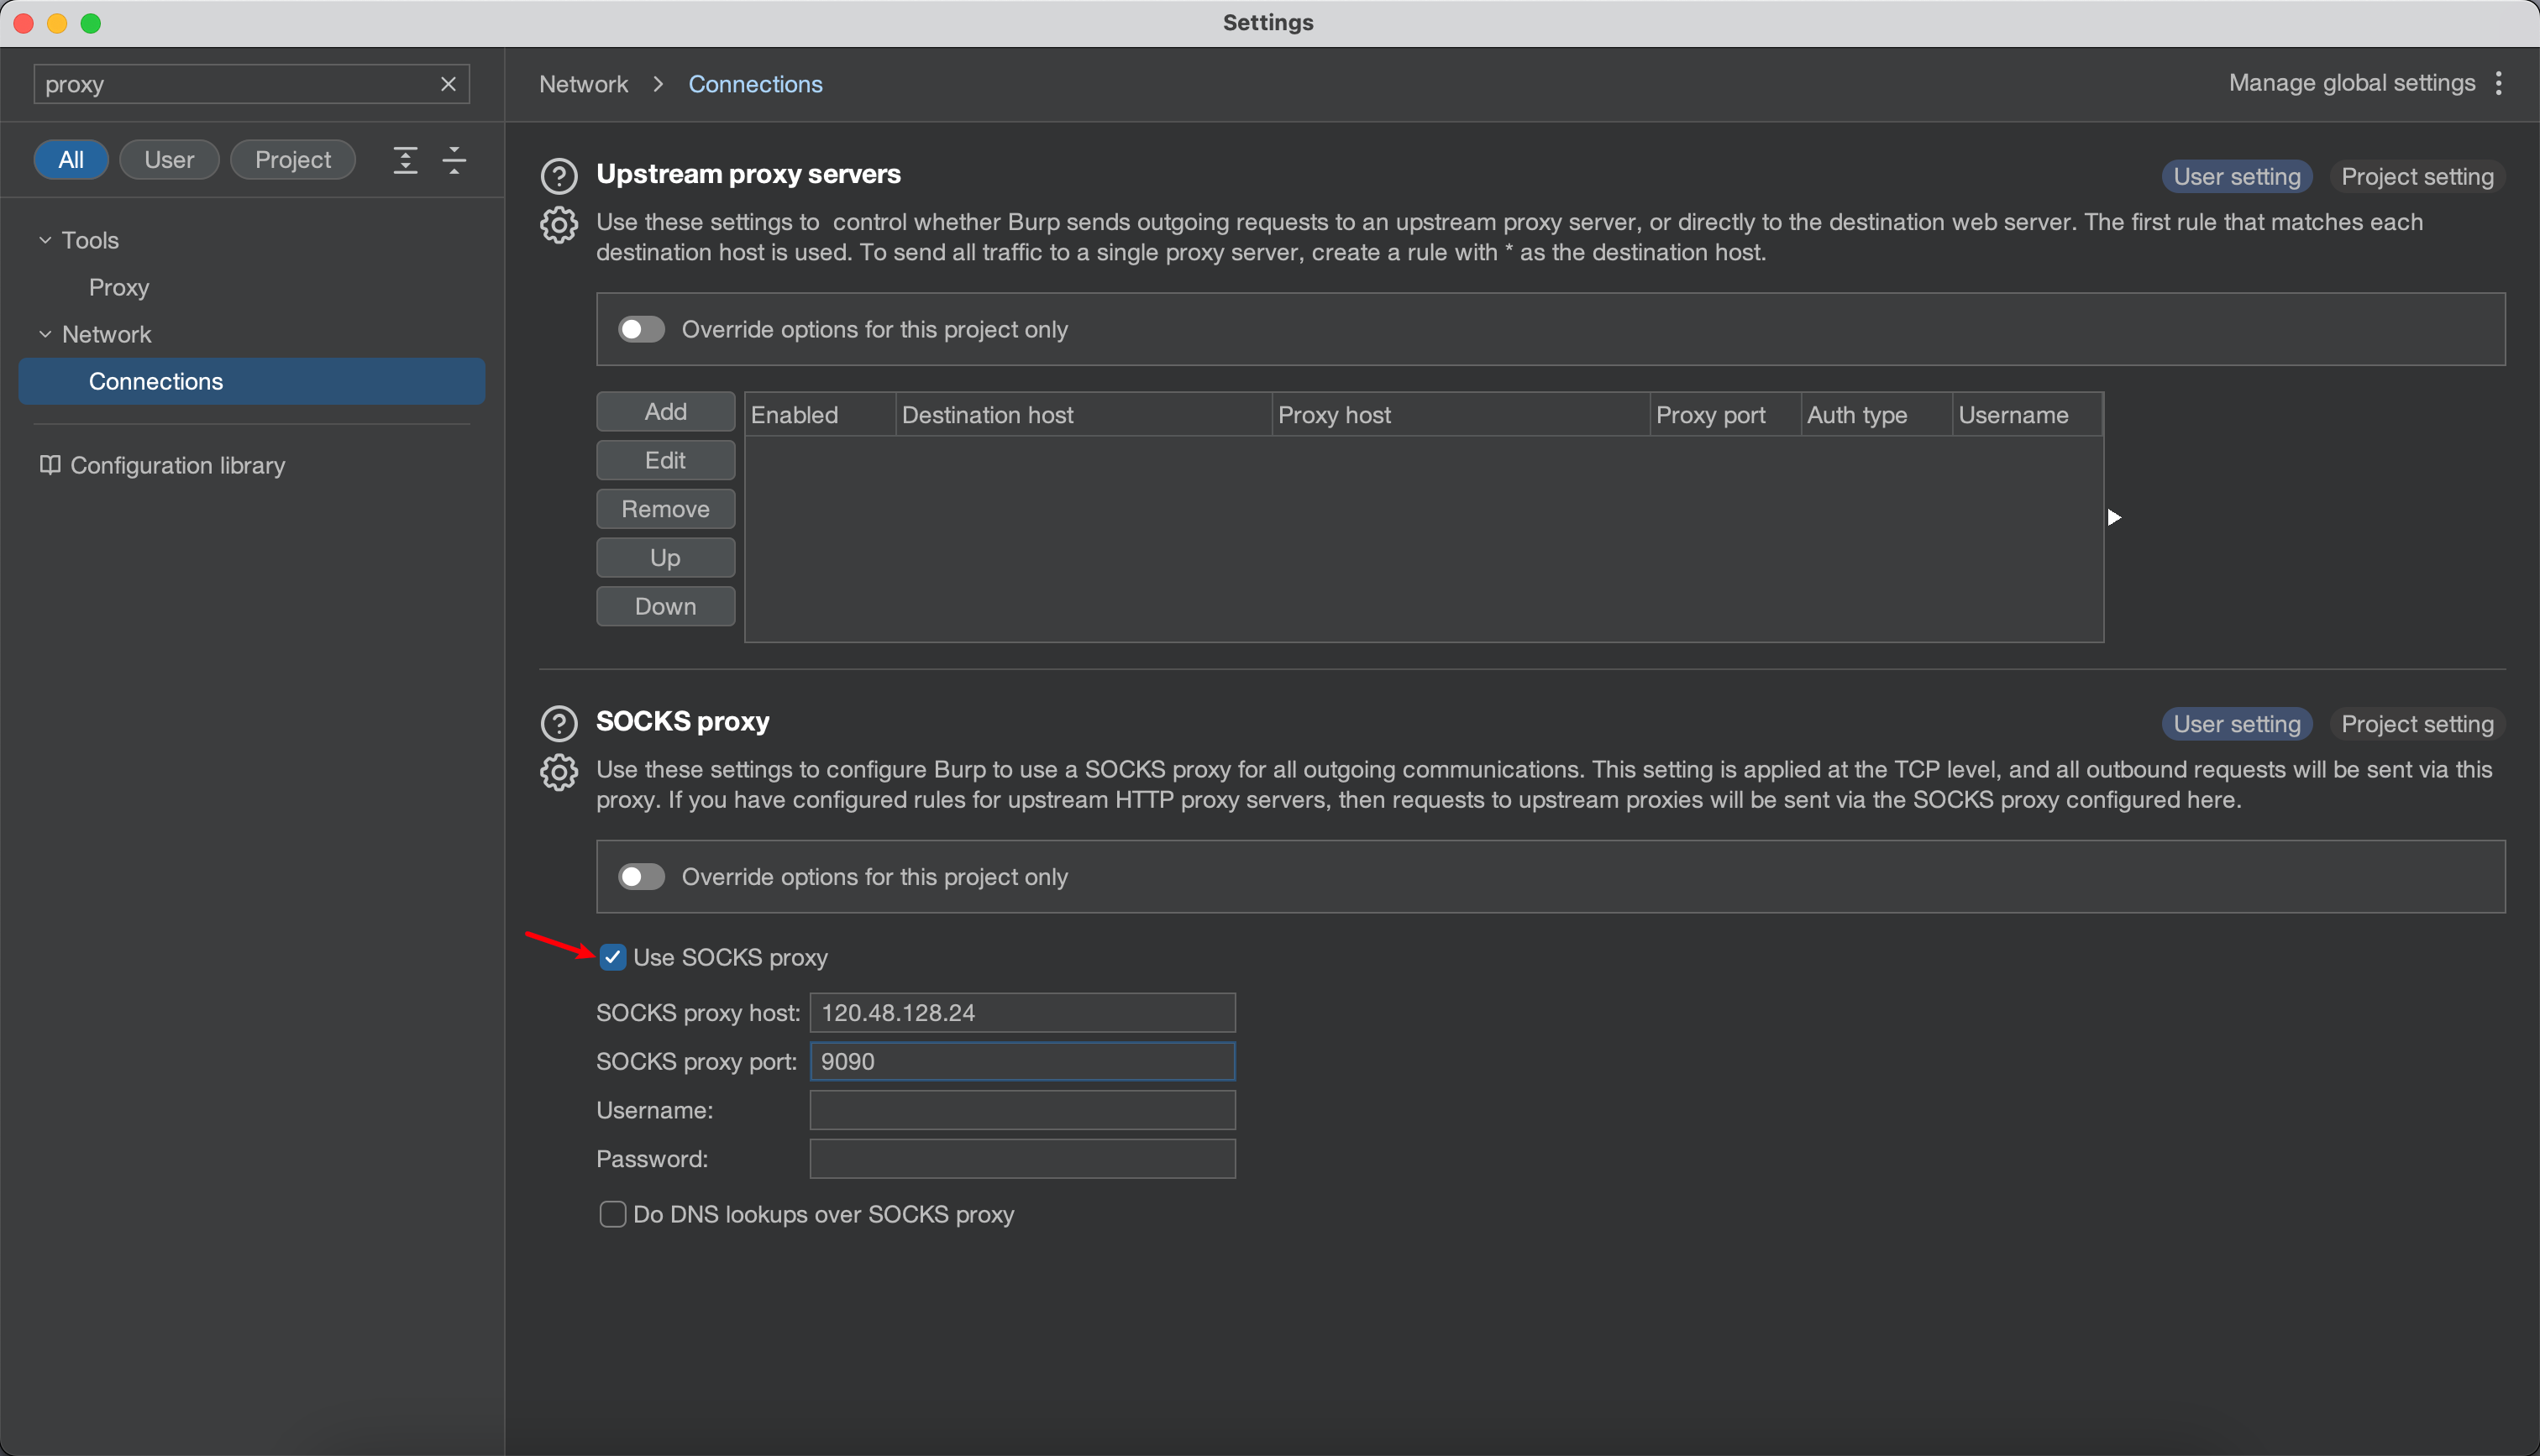The image size is (2540, 1456).
Task: Click the SOCKS proxy help icon
Action: pos(558,723)
